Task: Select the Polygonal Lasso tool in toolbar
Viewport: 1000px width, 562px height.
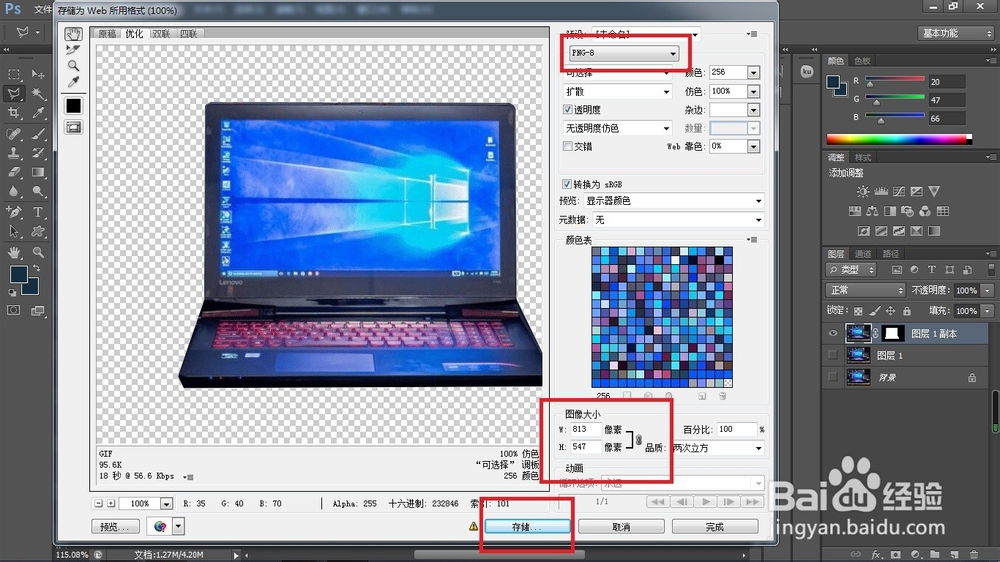Action: [x=13, y=94]
